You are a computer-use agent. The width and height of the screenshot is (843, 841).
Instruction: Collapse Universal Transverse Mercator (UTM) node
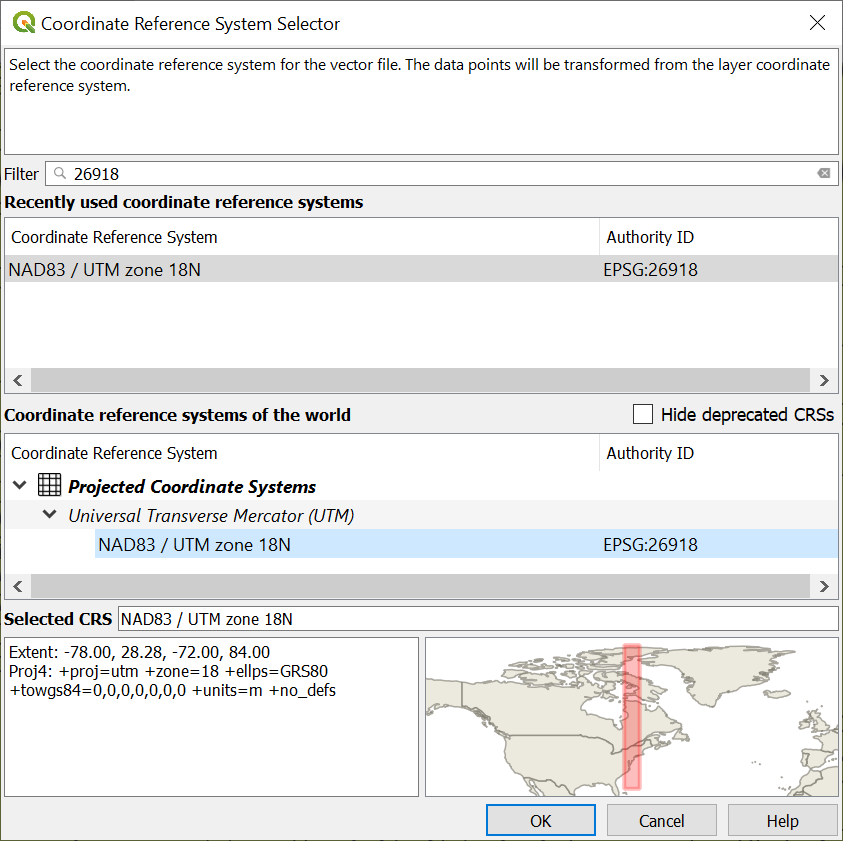(49, 516)
